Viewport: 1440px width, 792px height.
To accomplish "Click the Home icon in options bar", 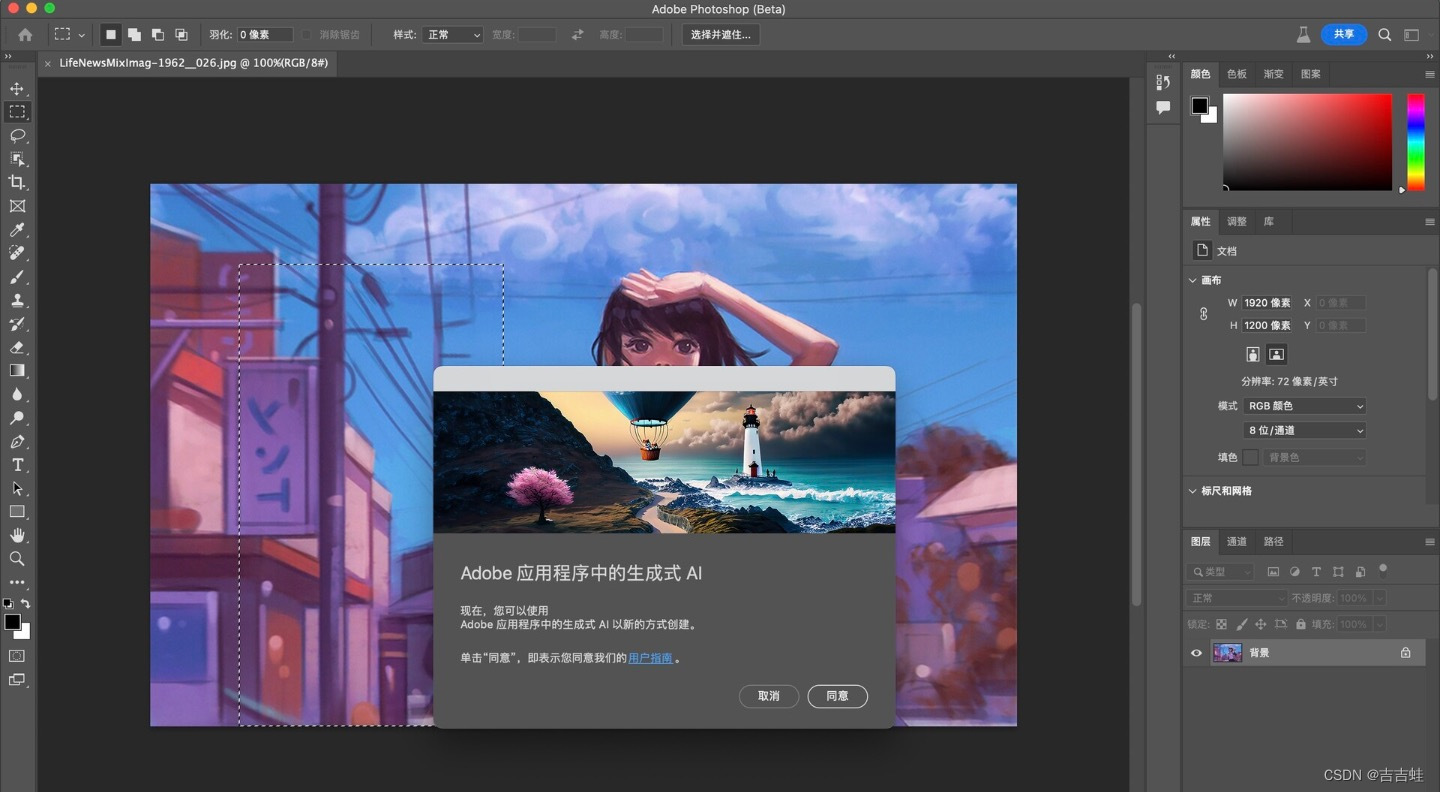I will 25,34.
